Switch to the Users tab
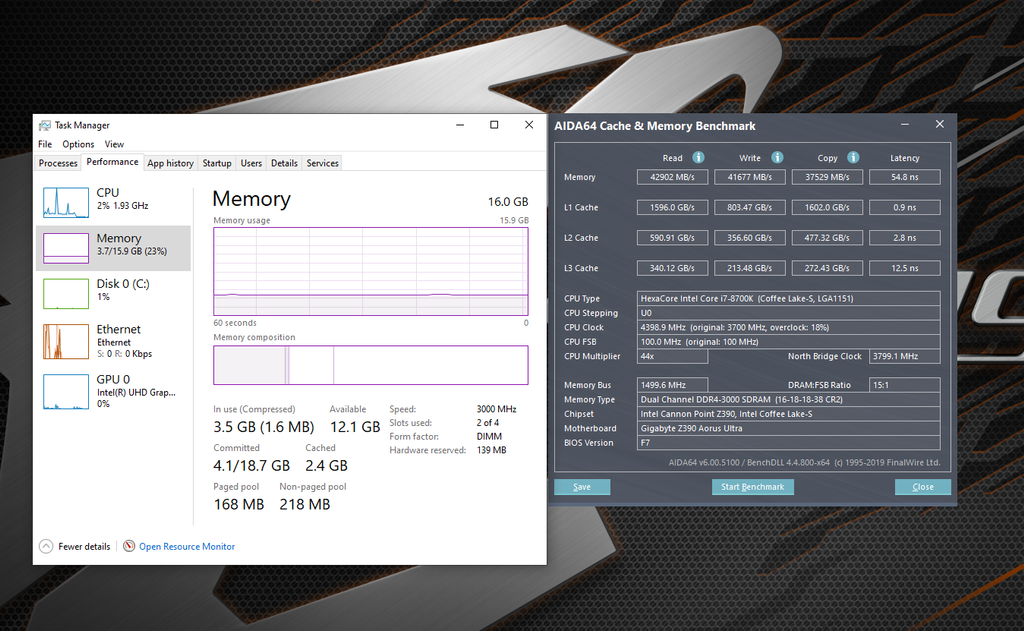The image size is (1024, 631). 251,163
